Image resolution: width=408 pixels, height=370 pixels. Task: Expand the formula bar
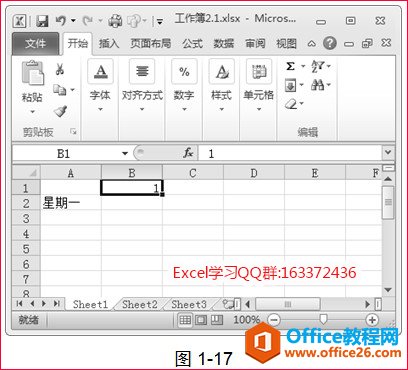pos(388,152)
